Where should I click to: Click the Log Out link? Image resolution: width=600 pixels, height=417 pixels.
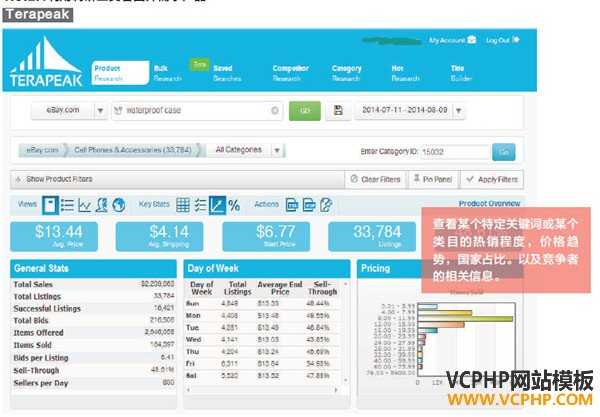pyautogui.click(x=497, y=40)
